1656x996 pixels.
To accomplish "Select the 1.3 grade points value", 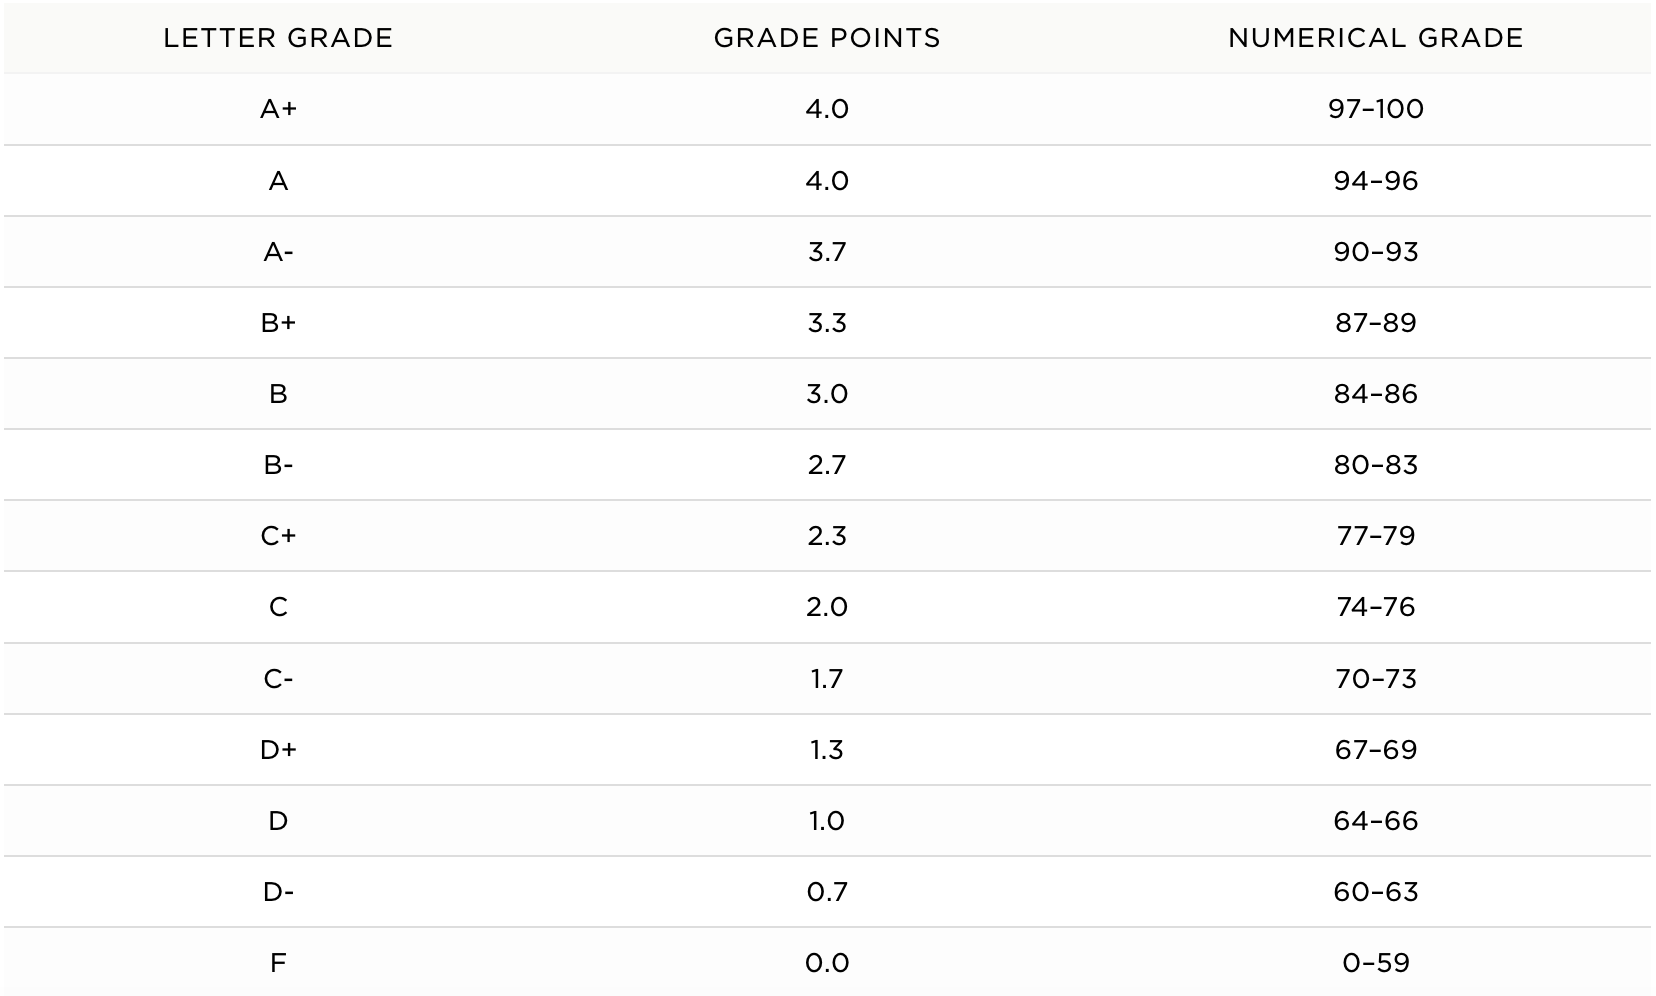I will point(827,750).
